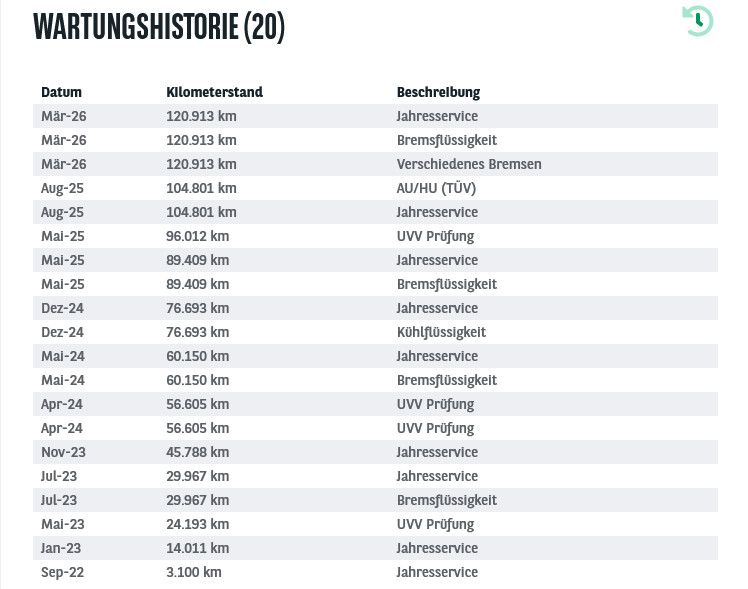Click the Wartungshistorie (20) heading
The height and width of the screenshot is (589, 748).
[x=159, y=27]
